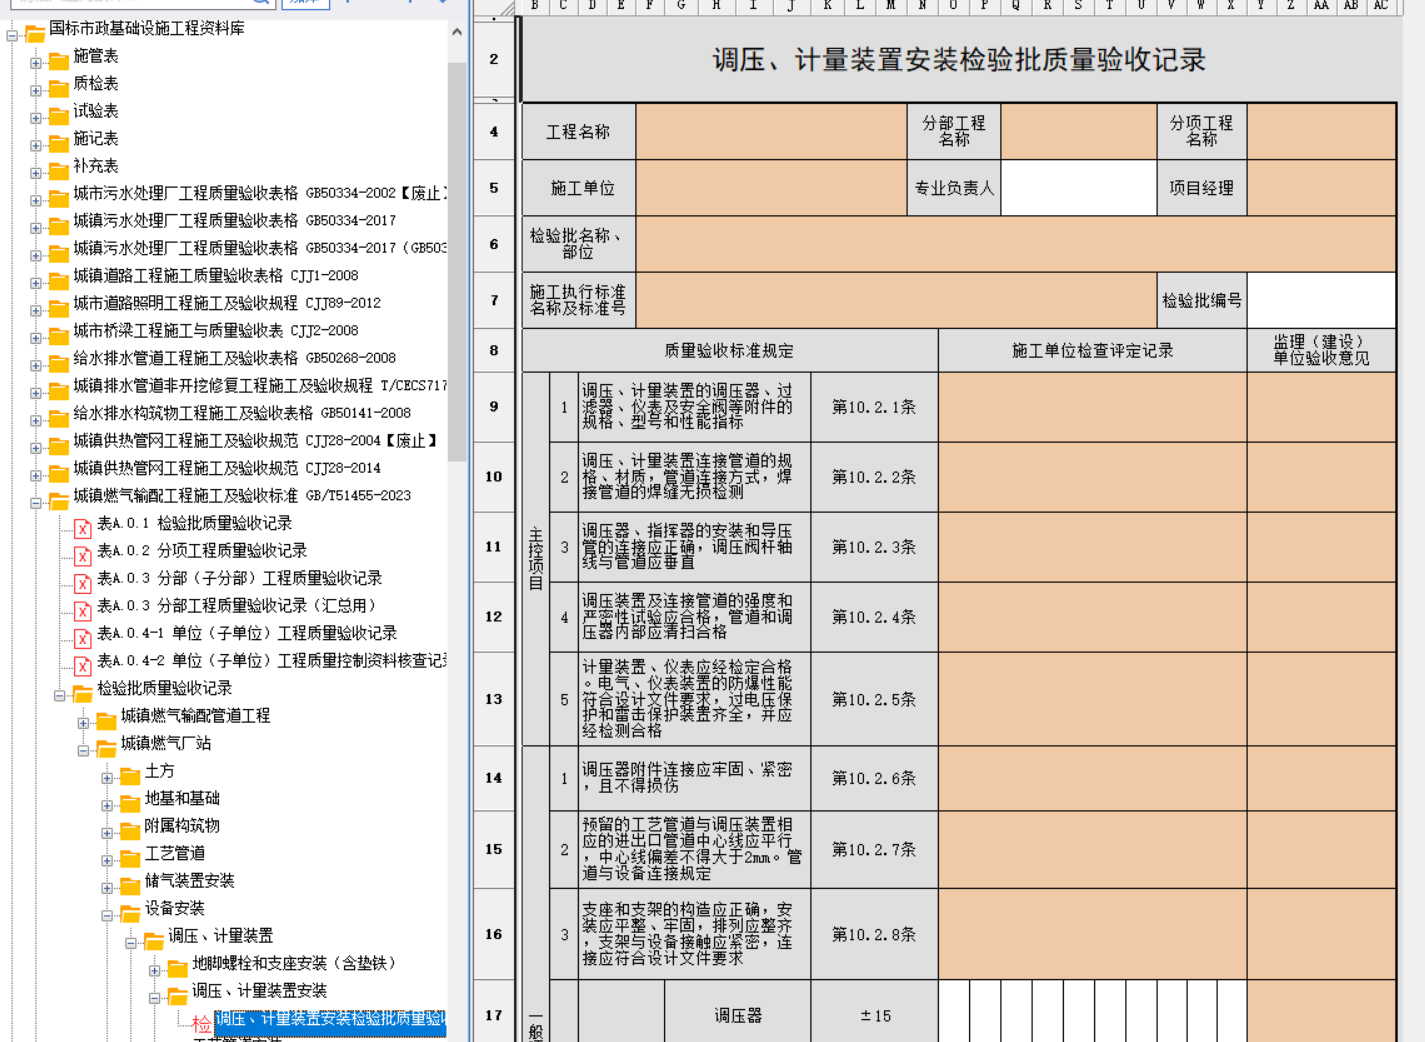Click the red 检 icon beside the highlighted tree item
1425x1042 pixels.
coord(202,1024)
